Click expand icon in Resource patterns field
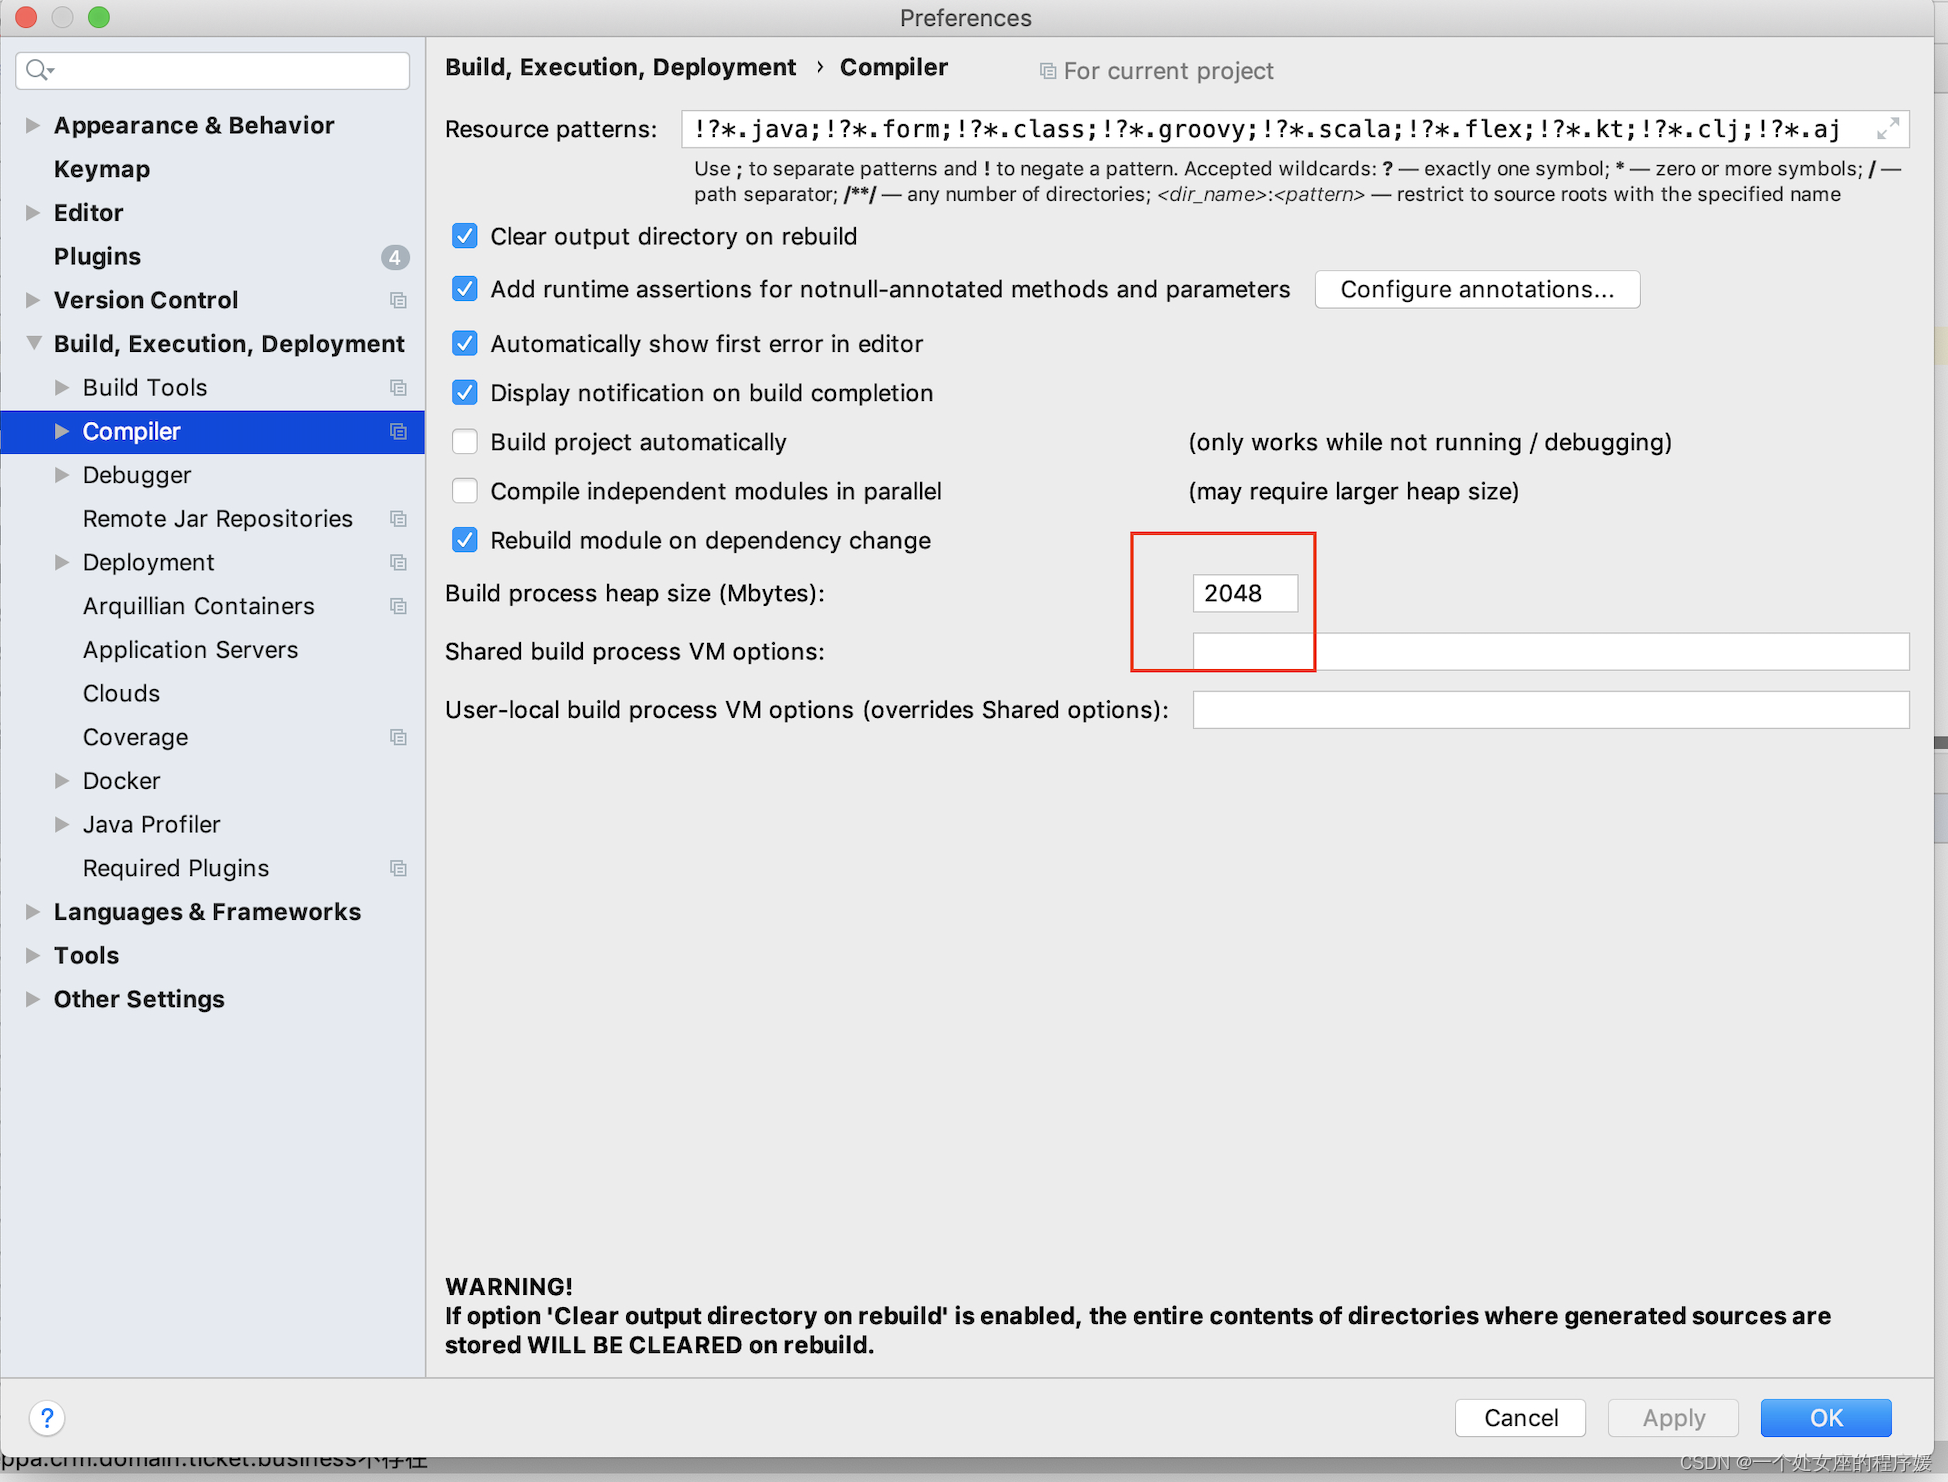 point(1887,129)
